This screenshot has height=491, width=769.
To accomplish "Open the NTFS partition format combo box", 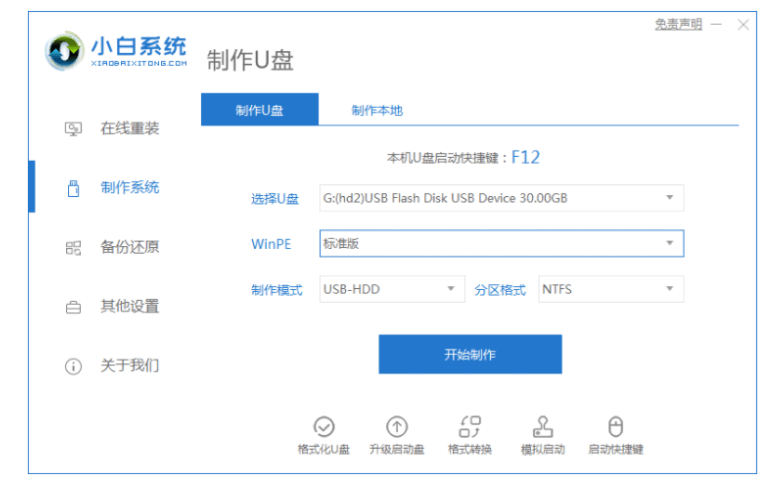I will [x=611, y=289].
